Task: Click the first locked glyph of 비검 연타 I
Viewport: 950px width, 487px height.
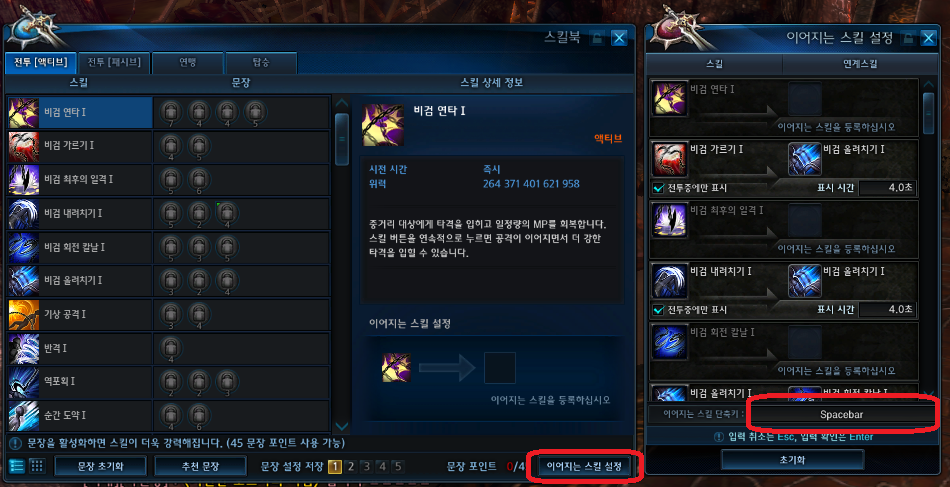Action: 171,113
